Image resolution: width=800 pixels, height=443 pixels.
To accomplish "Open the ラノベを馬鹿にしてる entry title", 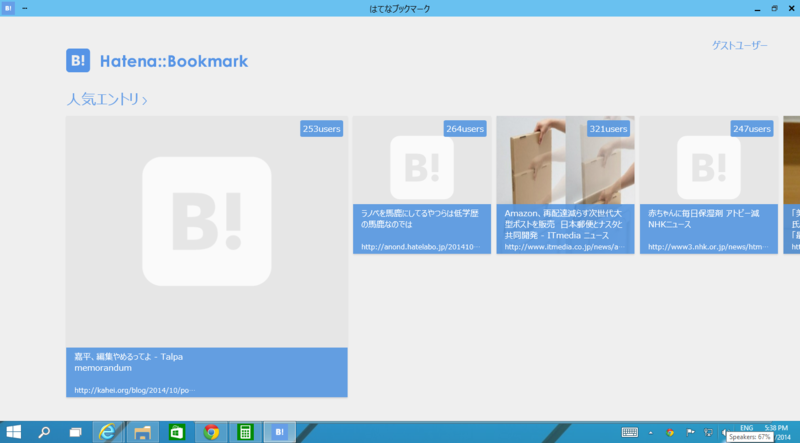I will point(419,218).
